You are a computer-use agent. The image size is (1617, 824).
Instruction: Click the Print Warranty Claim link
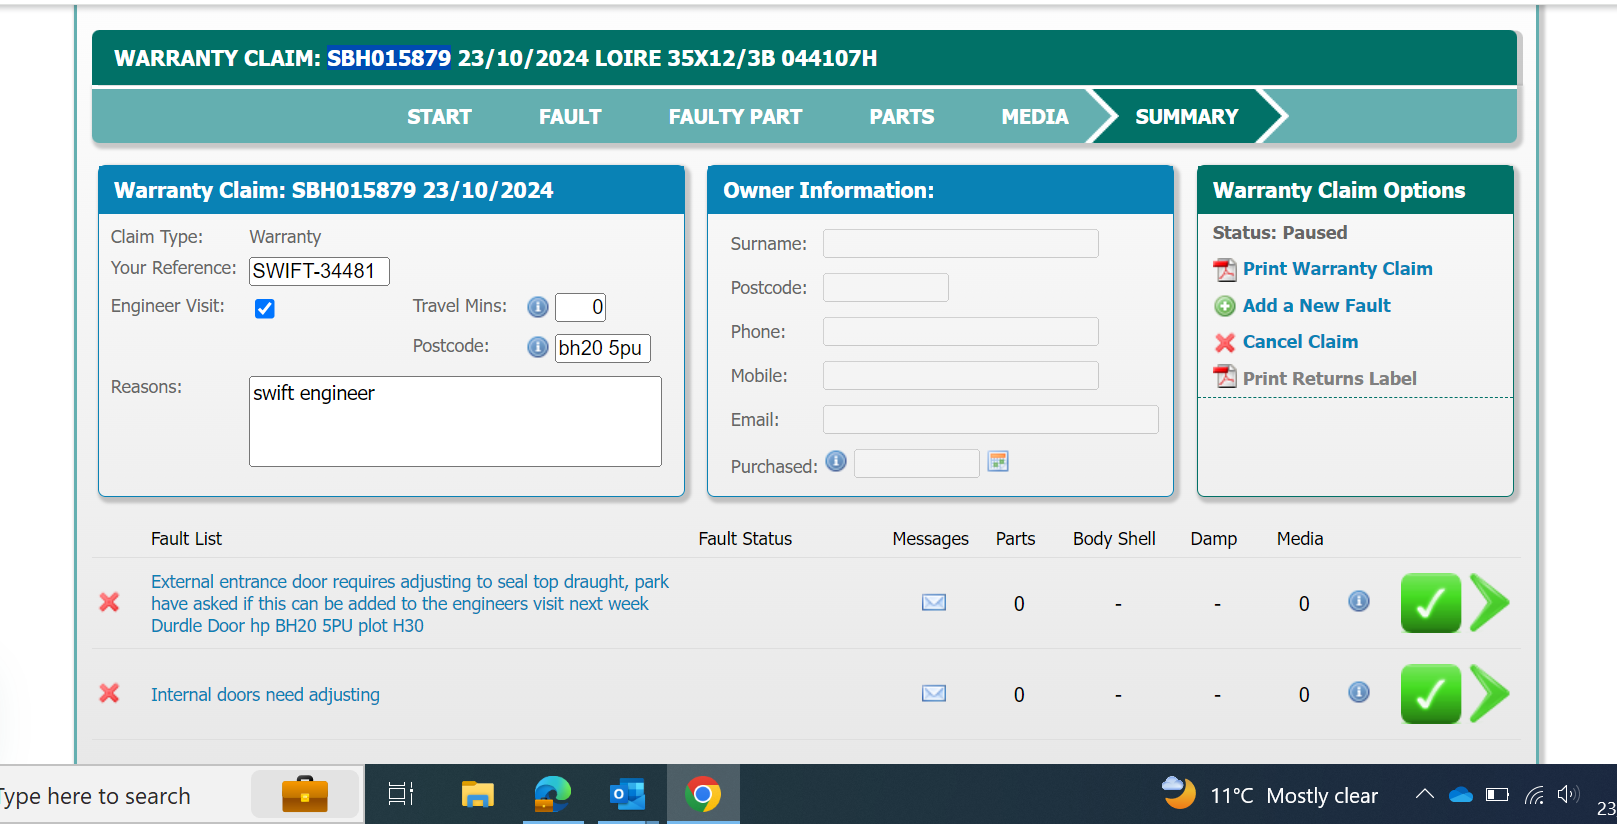pos(1338,269)
